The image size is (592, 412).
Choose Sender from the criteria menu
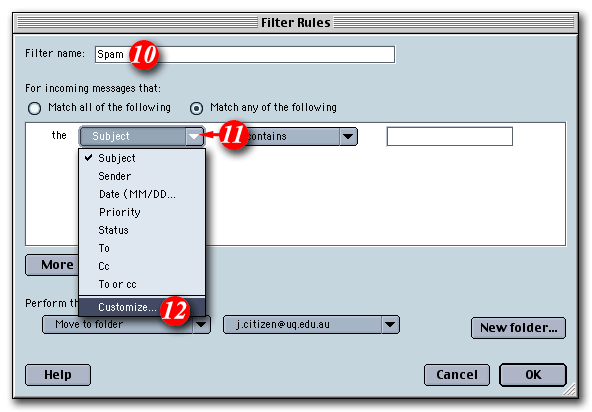pos(142,176)
